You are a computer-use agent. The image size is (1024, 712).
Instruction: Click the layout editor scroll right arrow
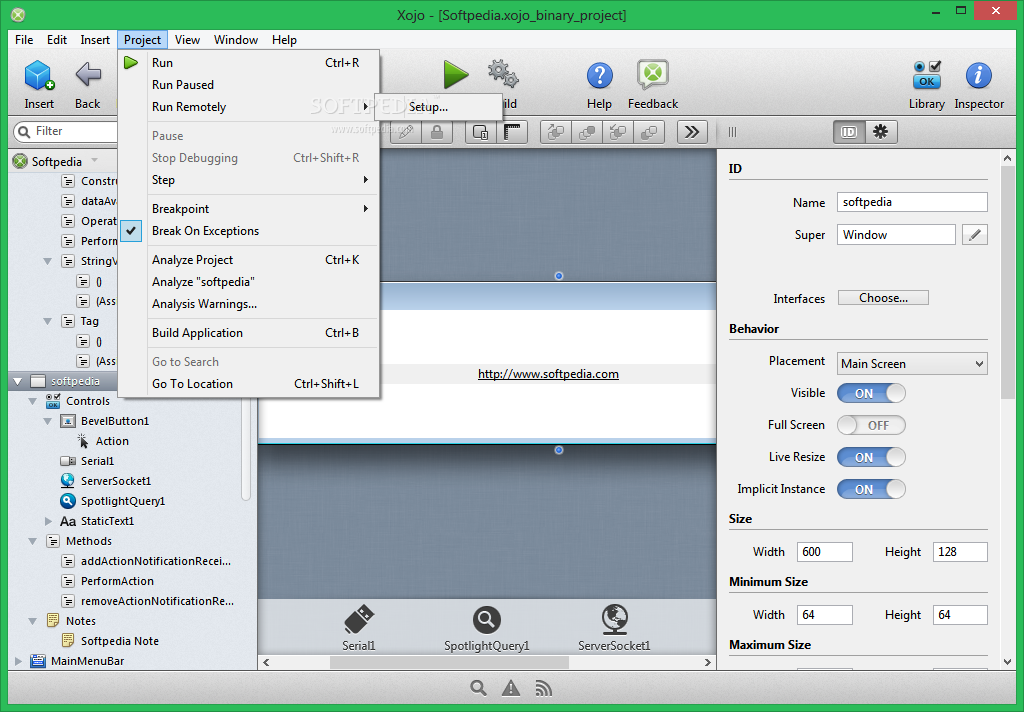tap(708, 662)
